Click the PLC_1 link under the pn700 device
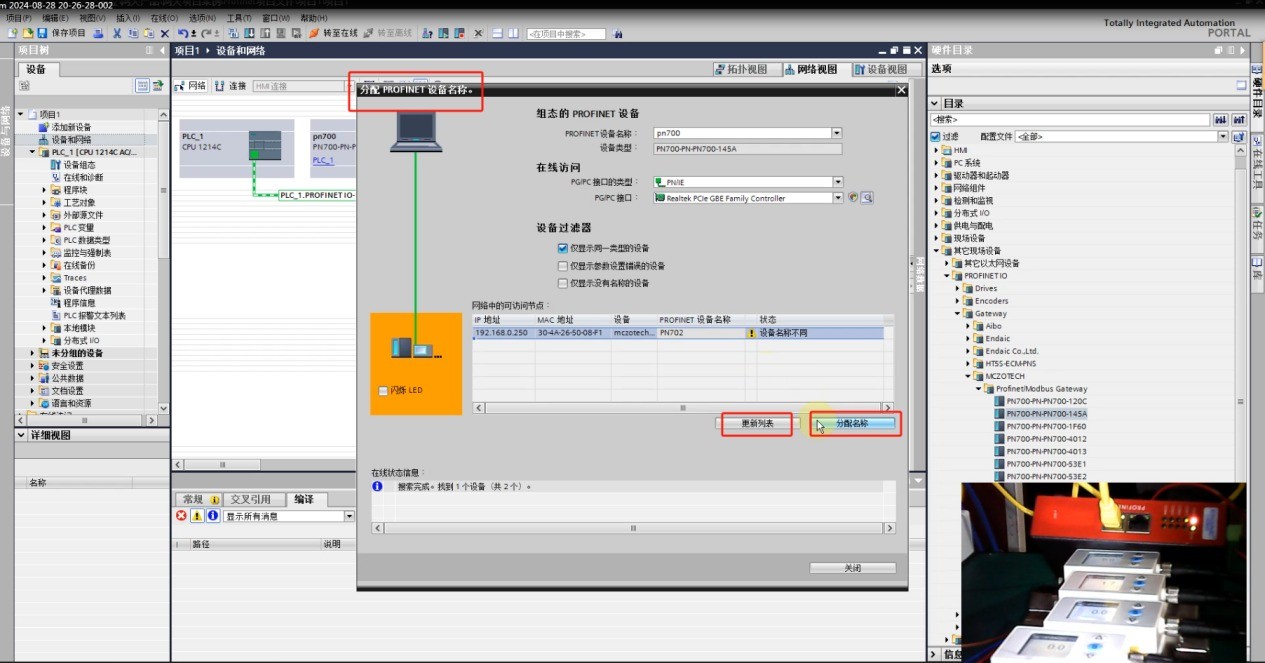 (x=323, y=160)
